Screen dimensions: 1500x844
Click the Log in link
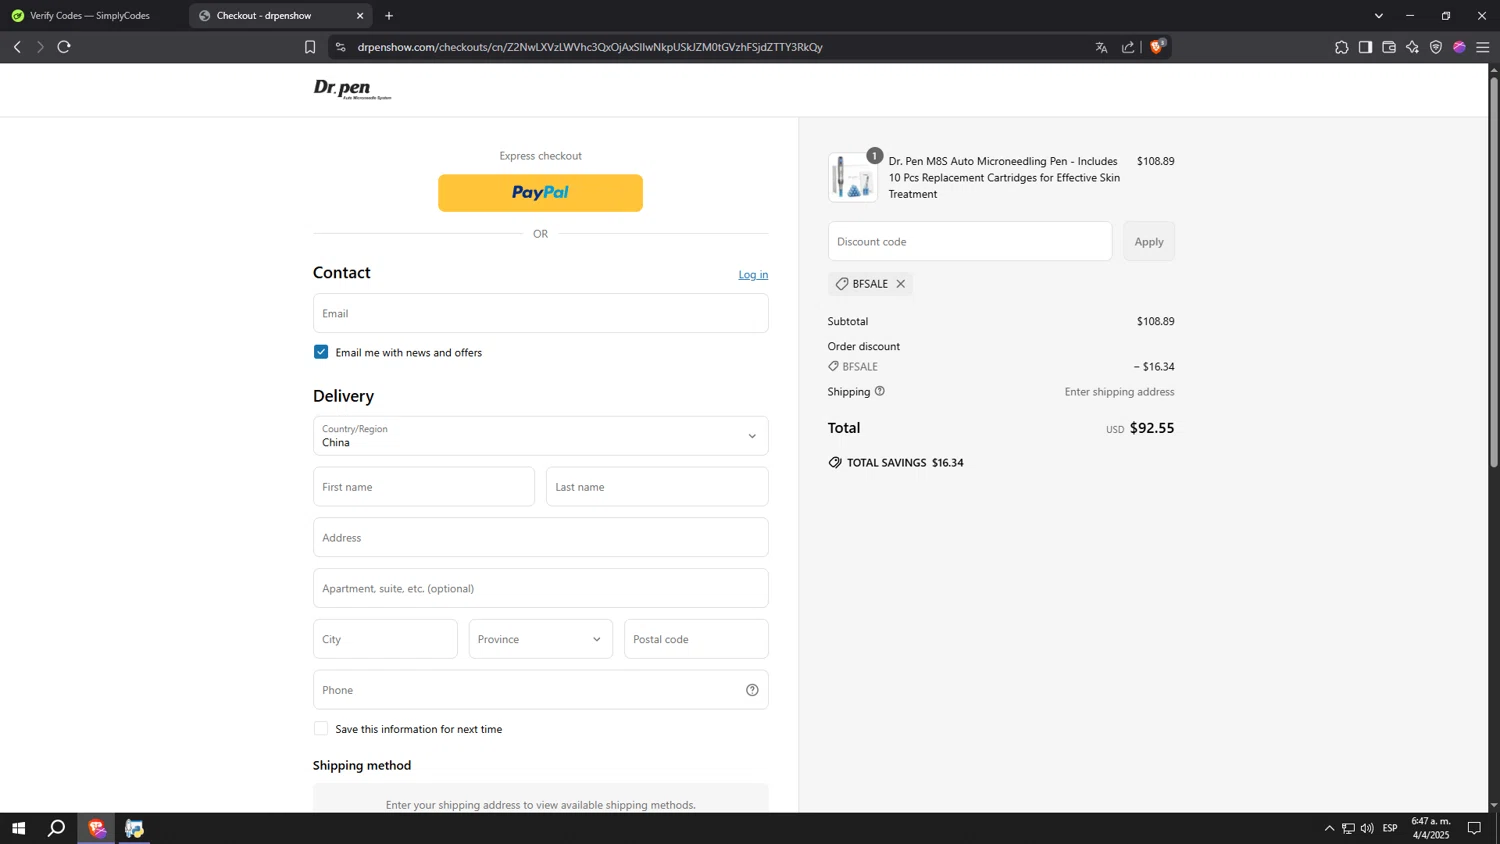(753, 275)
